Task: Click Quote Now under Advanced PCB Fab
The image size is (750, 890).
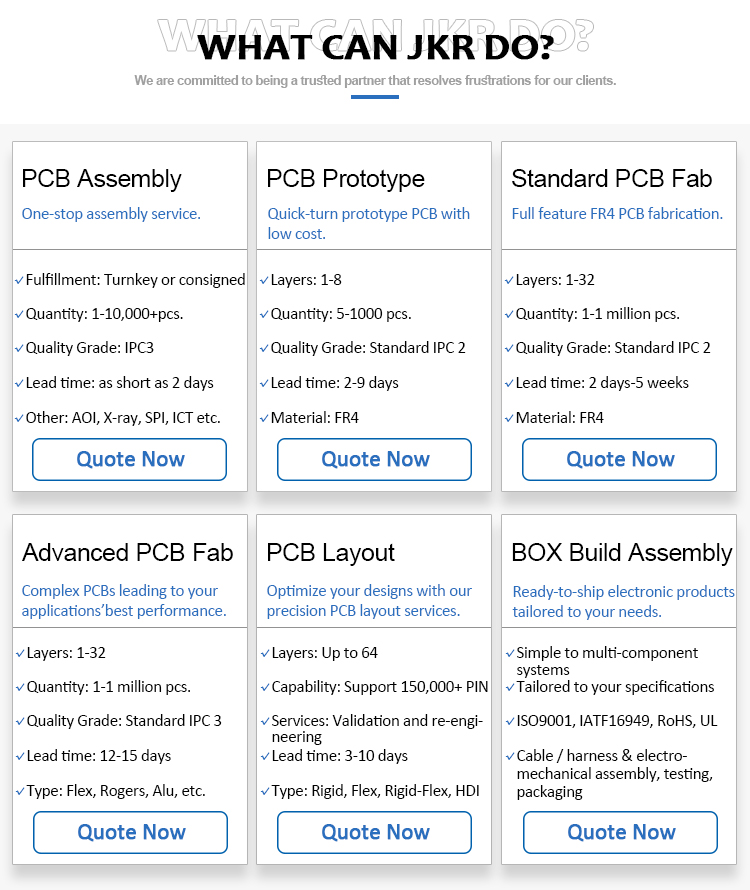Action: click(131, 832)
